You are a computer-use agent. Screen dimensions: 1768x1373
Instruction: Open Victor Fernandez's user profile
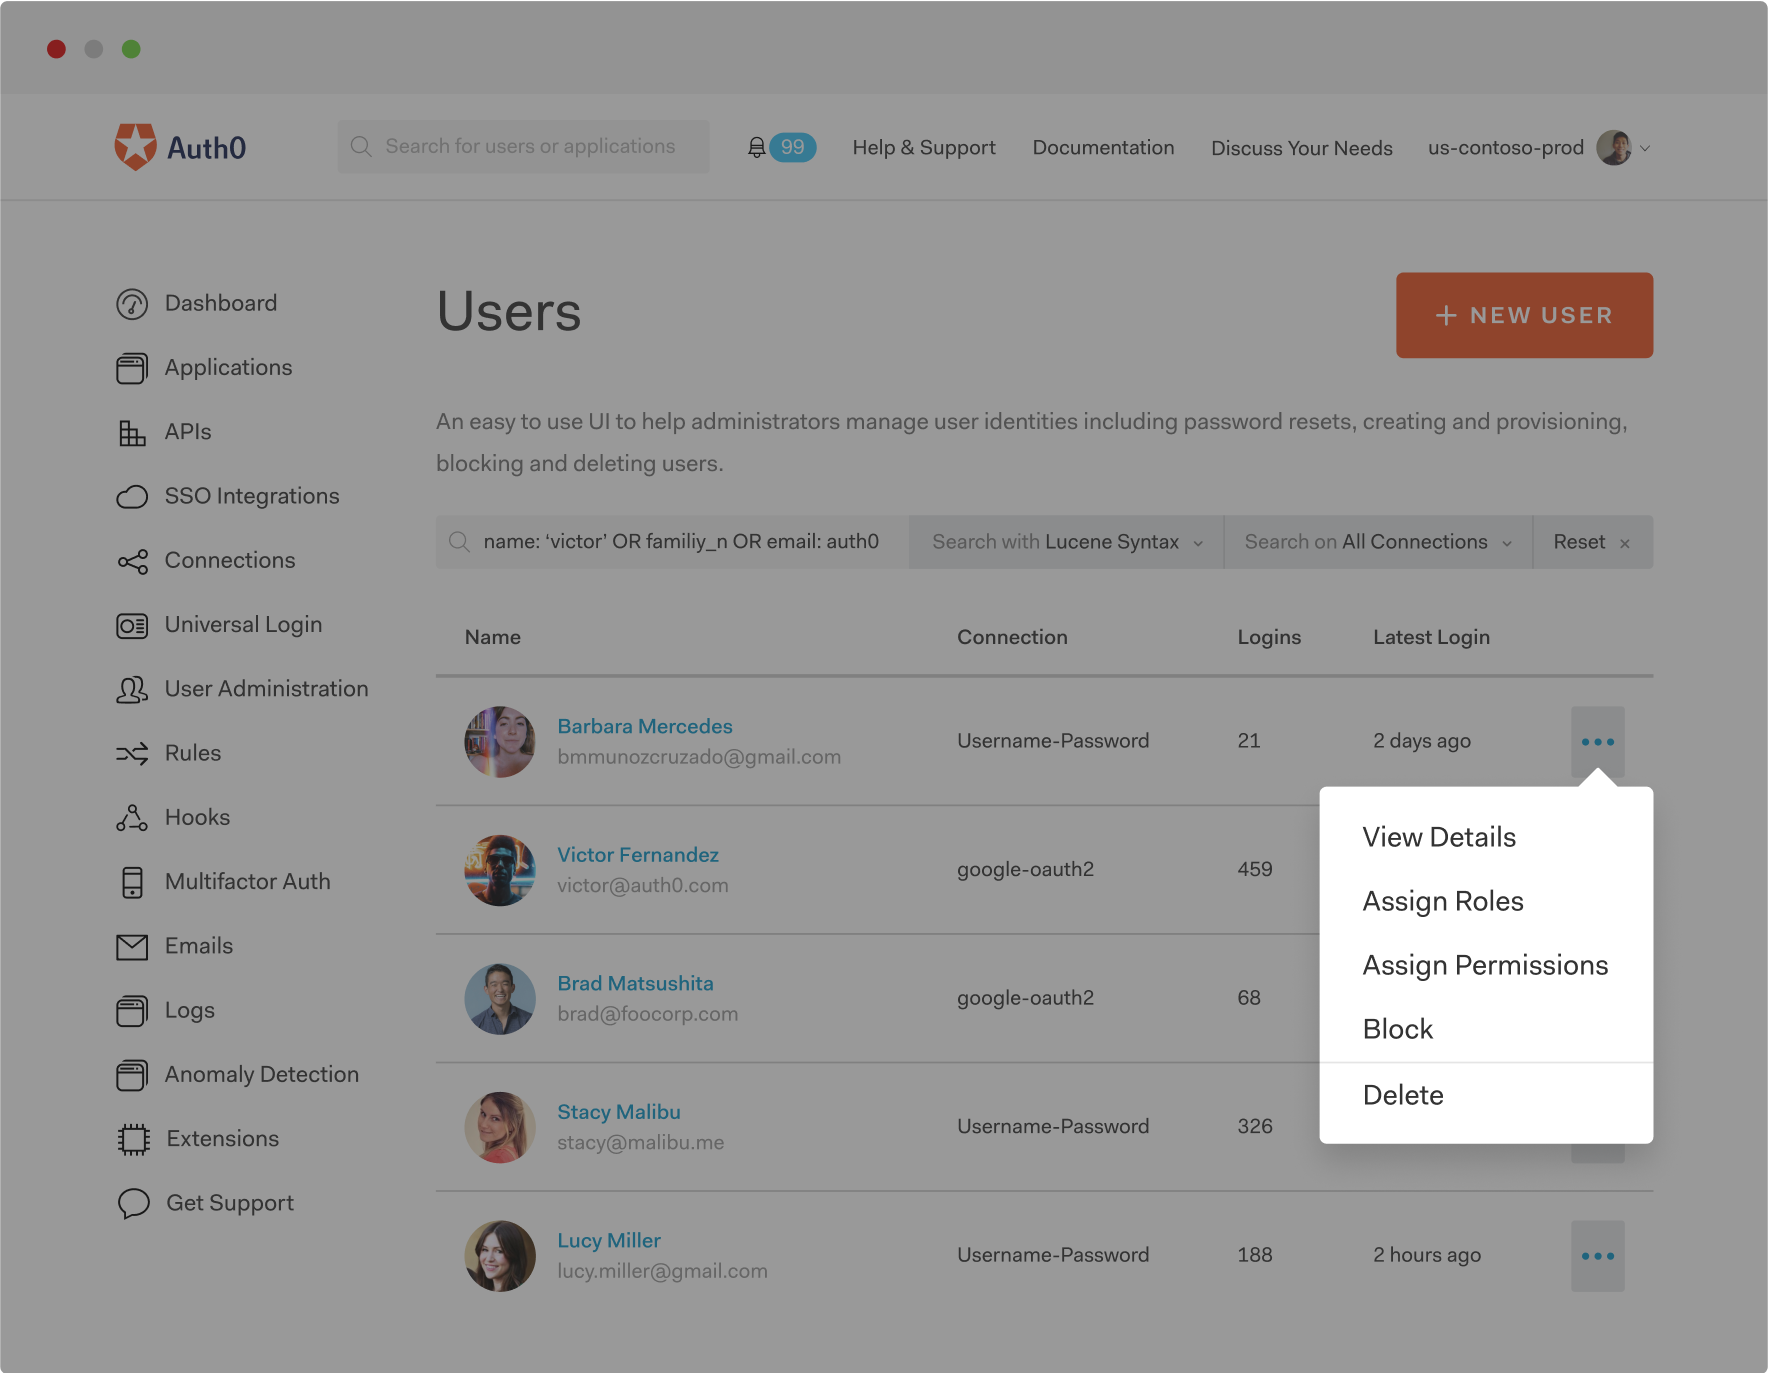[637, 854]
